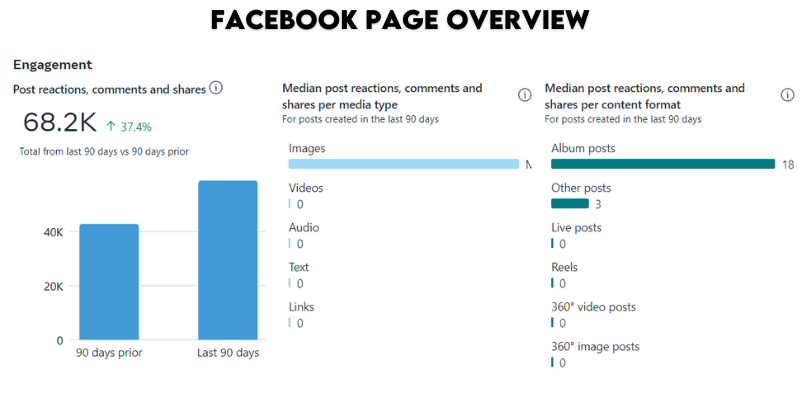Click the Reels content format label
The image size is (800, 400).
point(564,267)
